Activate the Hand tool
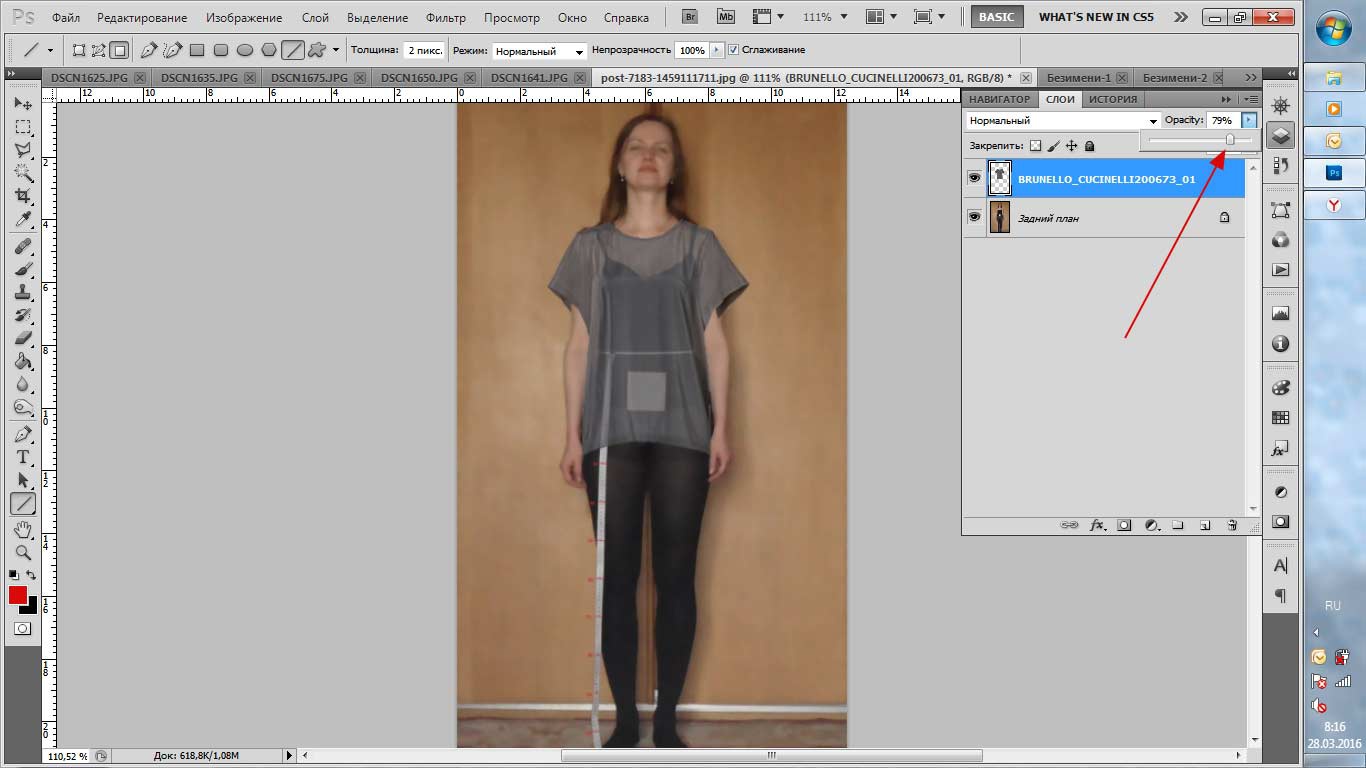1366x768 pixels. tap(23, 529)
